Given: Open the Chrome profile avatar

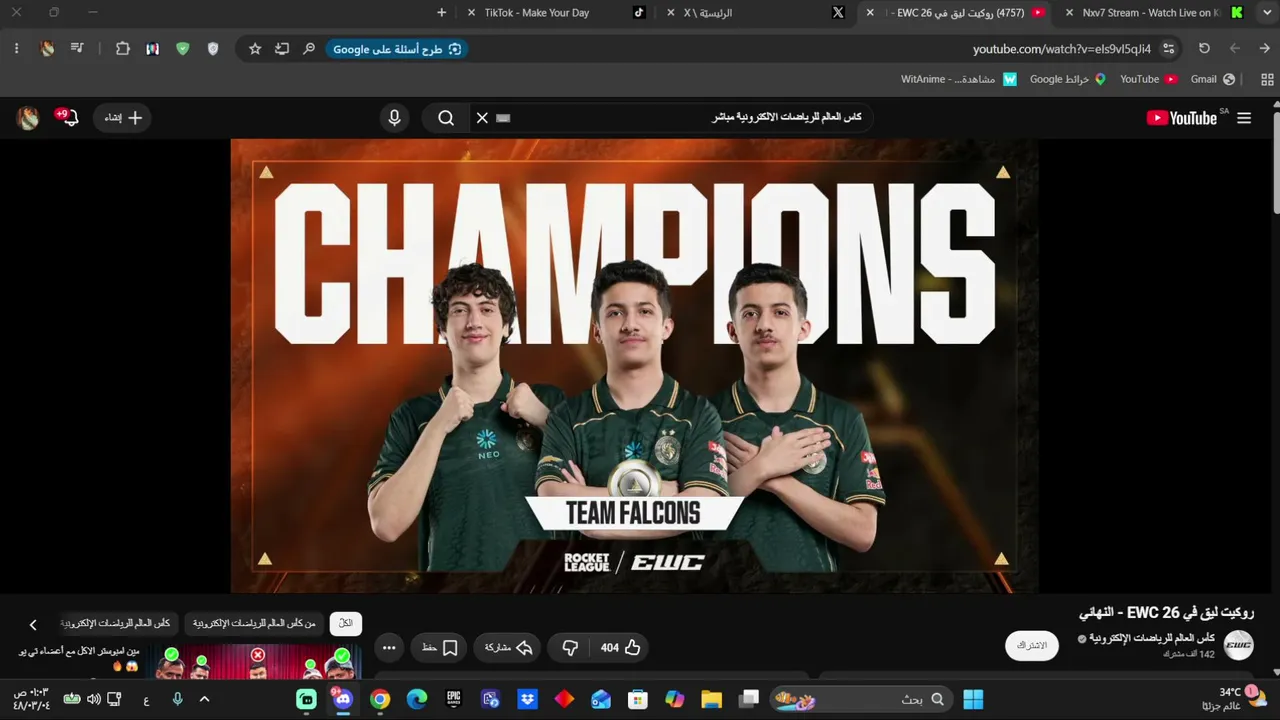Looking at the screenshot, I should (x=47, y=49).
